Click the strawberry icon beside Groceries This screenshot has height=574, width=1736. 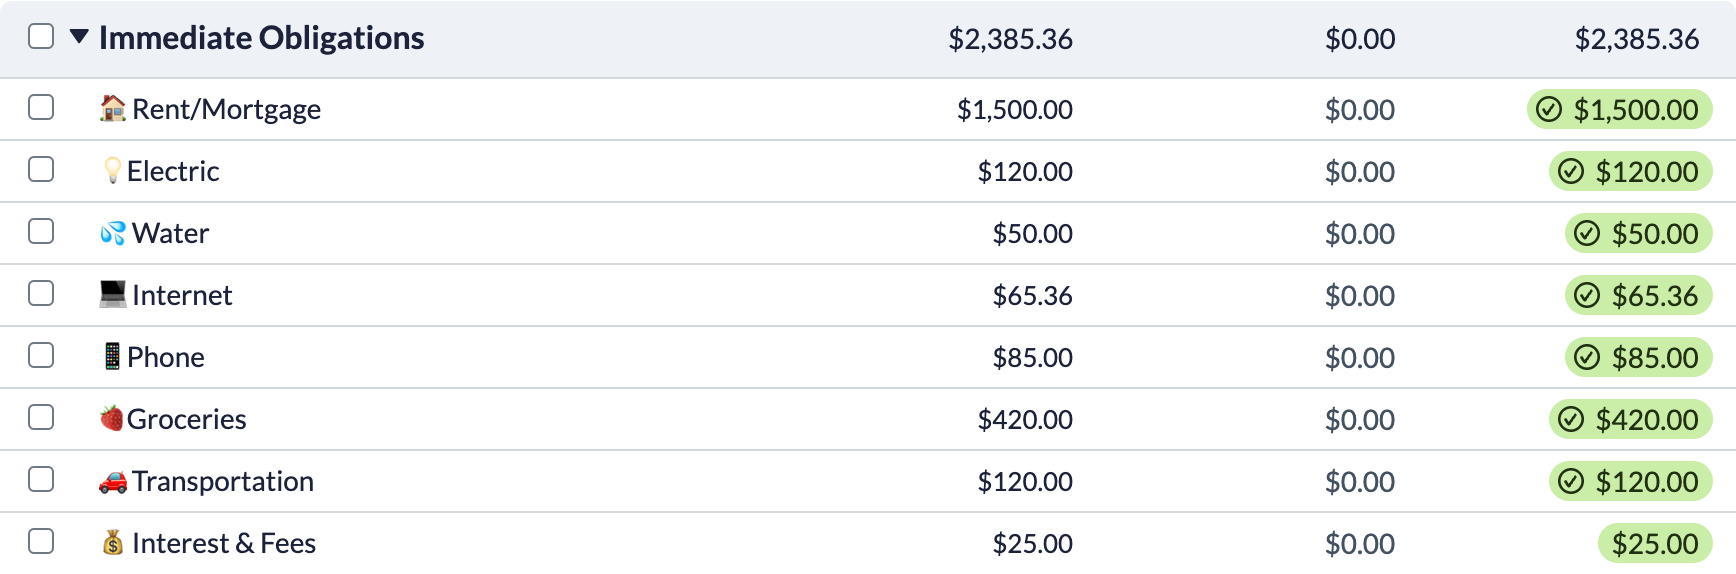click(x=112, y=418)
